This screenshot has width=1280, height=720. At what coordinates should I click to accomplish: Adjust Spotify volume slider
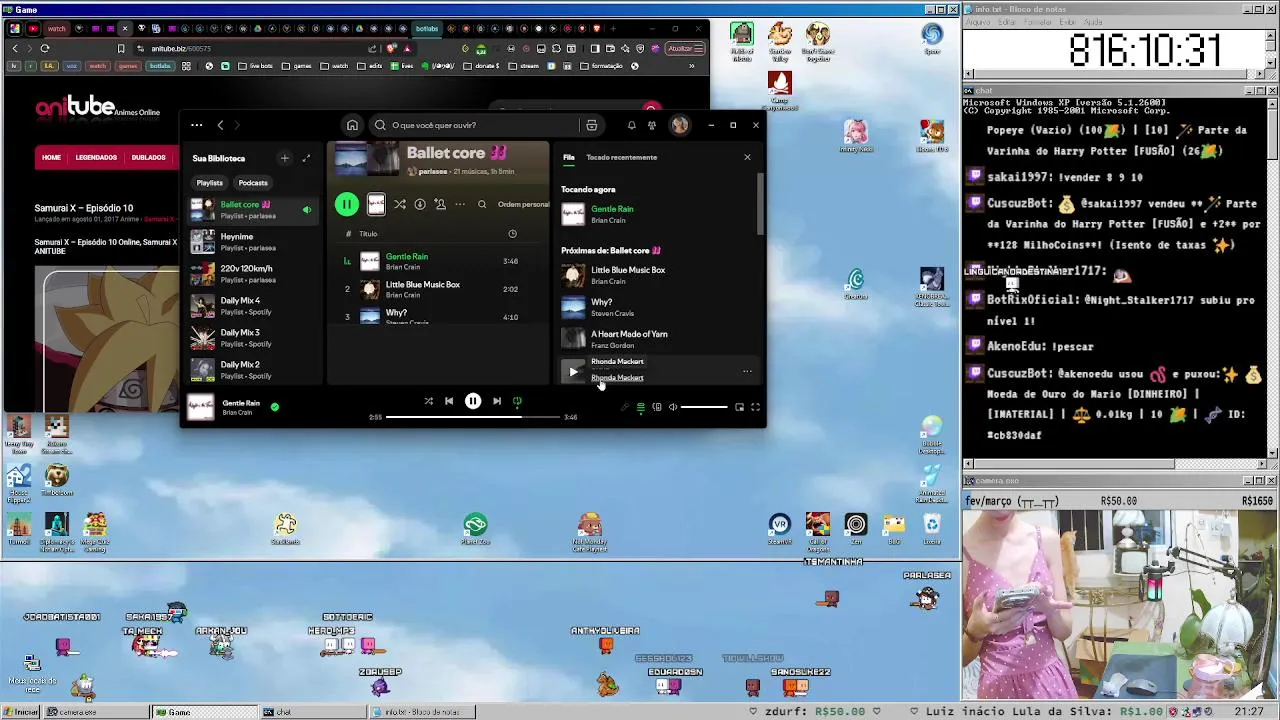(705, 407)
